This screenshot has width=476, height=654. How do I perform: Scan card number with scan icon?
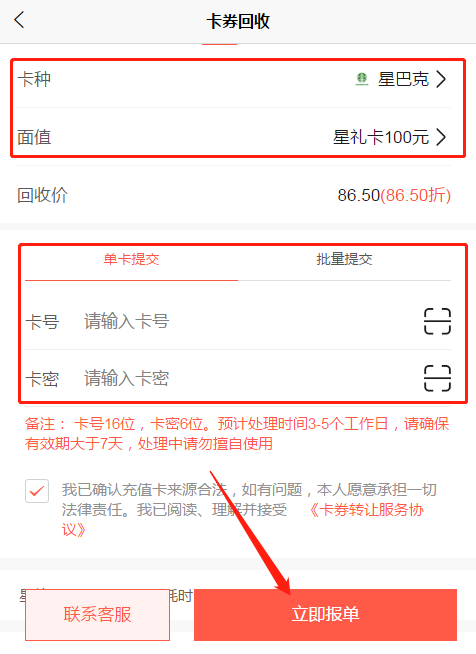click(437, 321)
